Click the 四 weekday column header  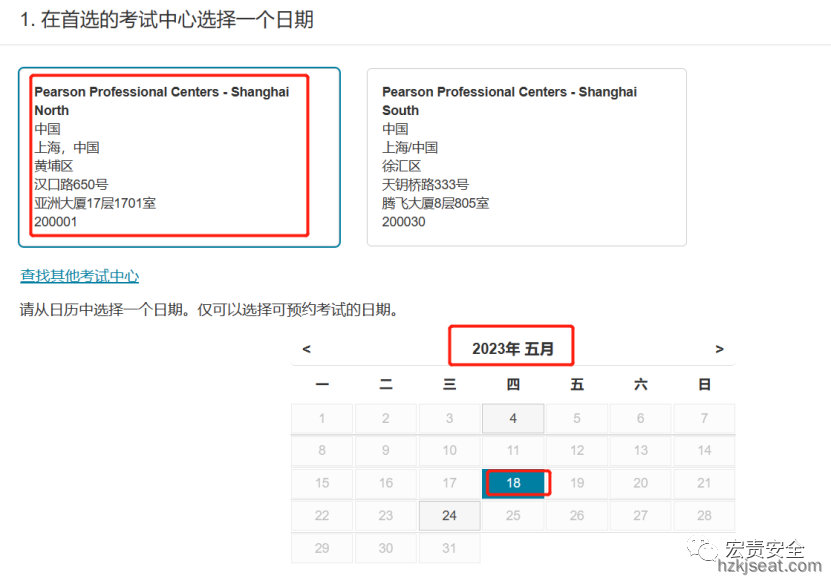point(513,384)
